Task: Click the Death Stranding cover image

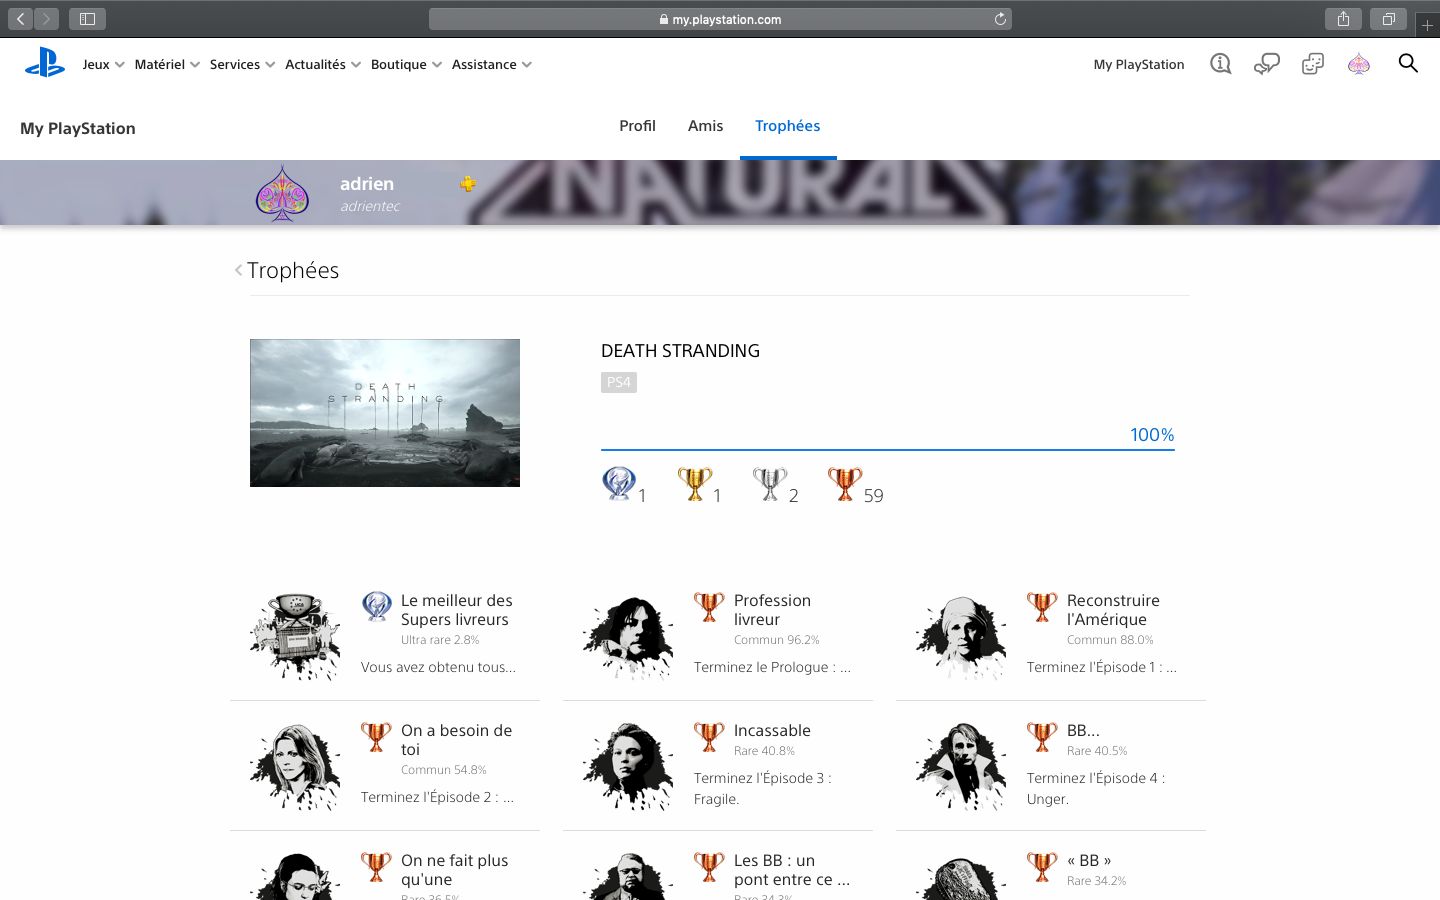Action: [385, 413]
